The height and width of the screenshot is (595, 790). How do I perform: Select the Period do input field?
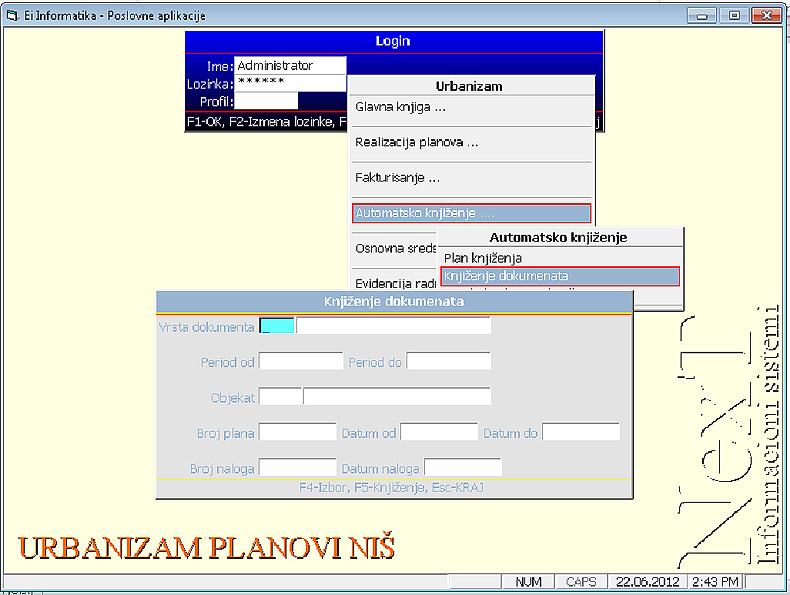pos(448,361)
